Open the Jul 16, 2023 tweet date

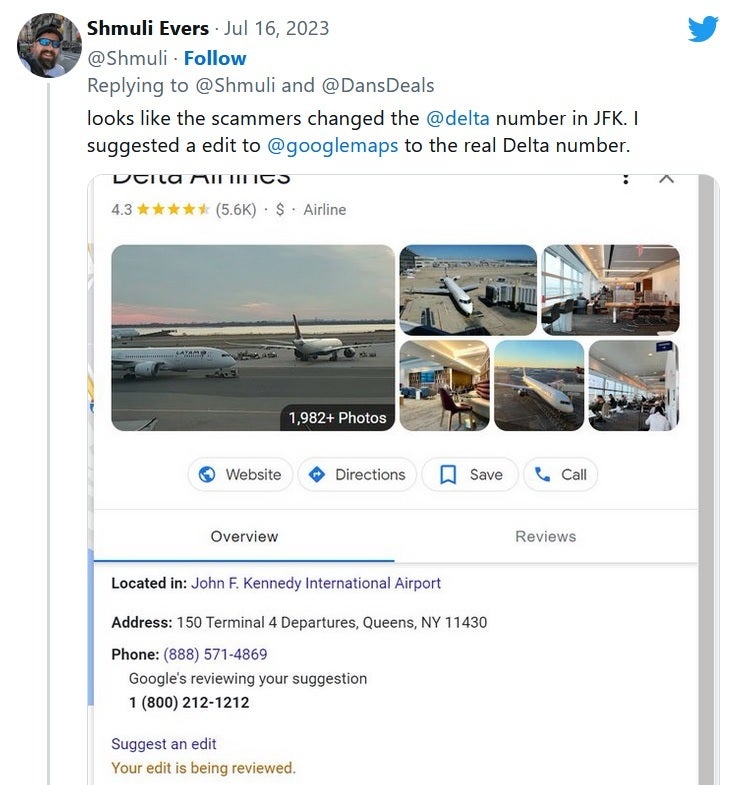point(276,28)
